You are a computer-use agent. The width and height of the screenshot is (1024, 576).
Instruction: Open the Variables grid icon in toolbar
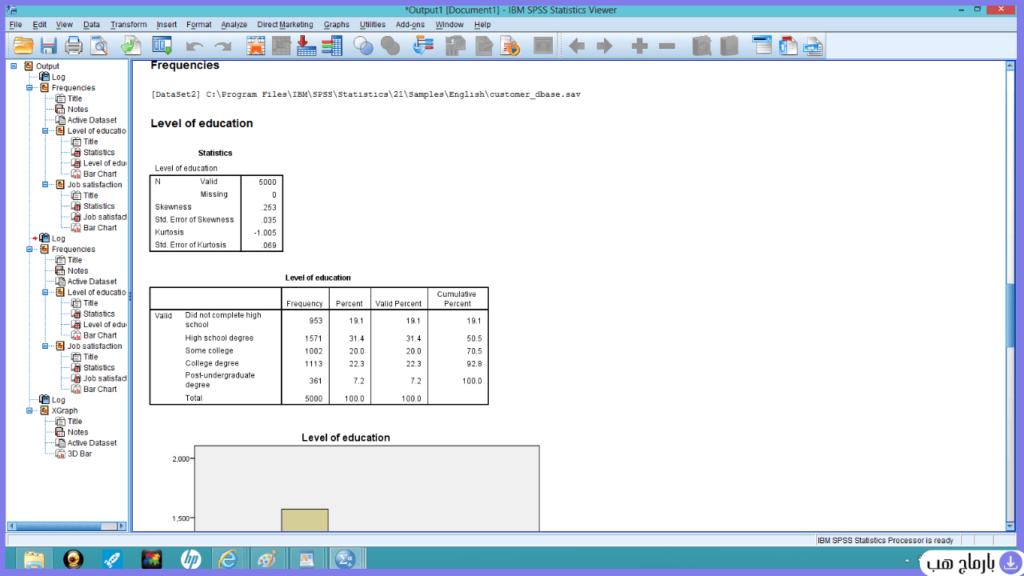332,46
